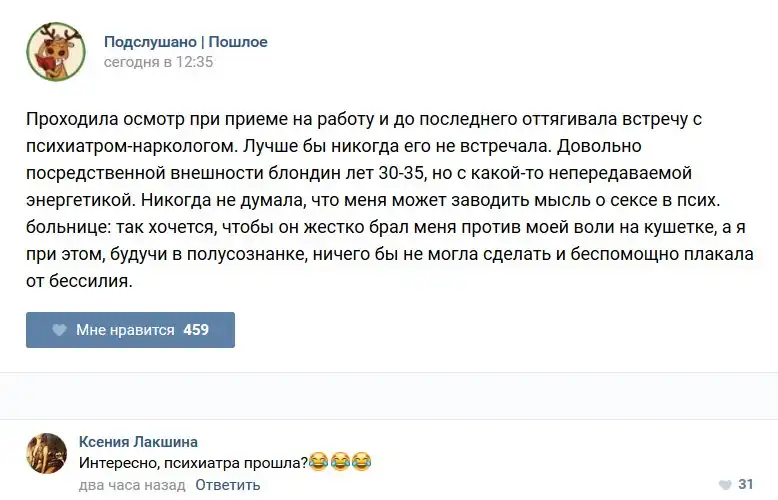
Task: Like the comment with its heart icon
Action: [723, 485]
